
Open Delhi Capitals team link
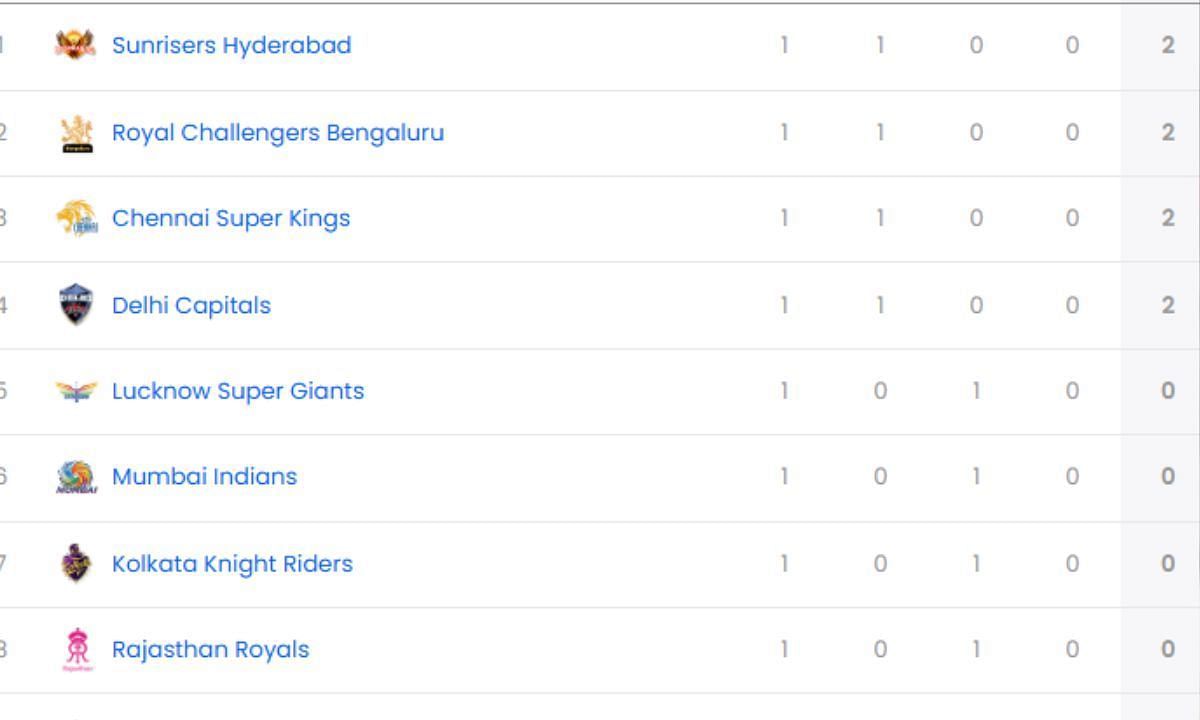pyautogui.click(x=191, y=305)
